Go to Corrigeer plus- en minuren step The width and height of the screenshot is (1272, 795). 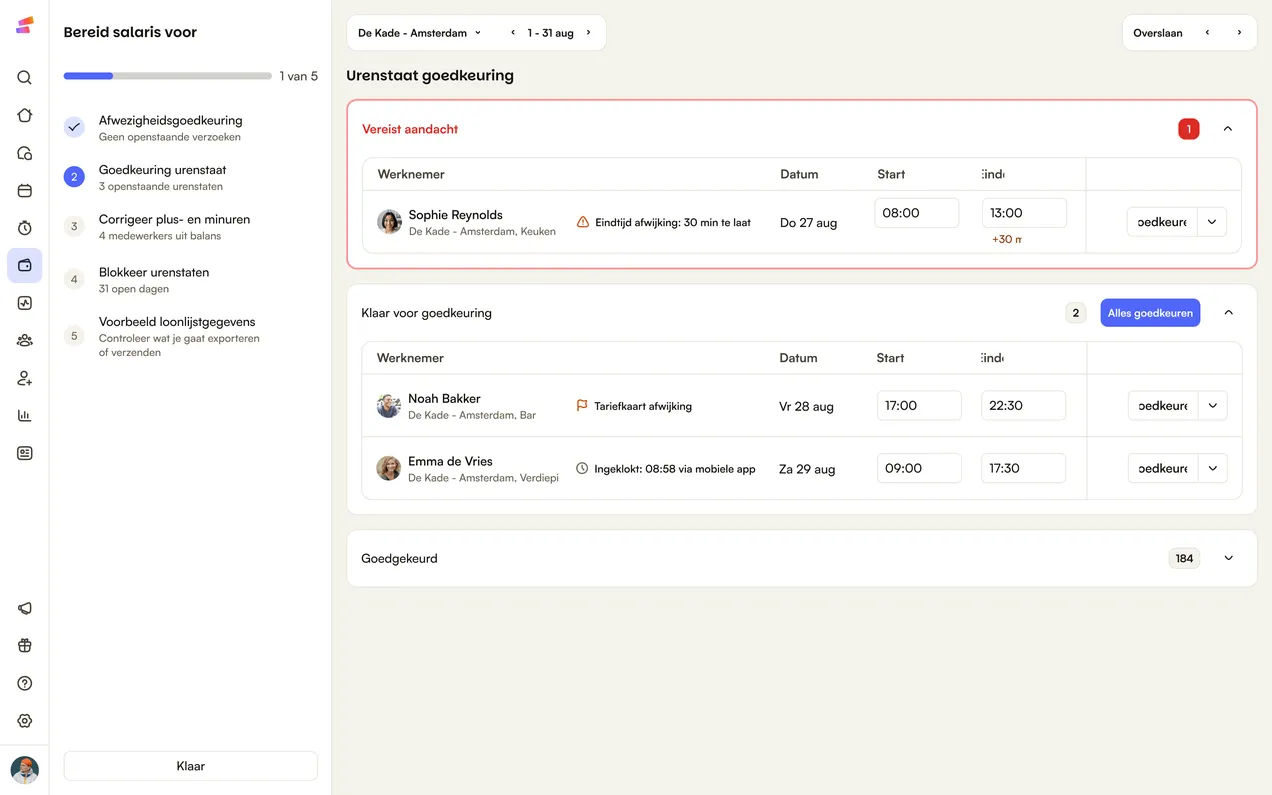[x=191, y=227]
